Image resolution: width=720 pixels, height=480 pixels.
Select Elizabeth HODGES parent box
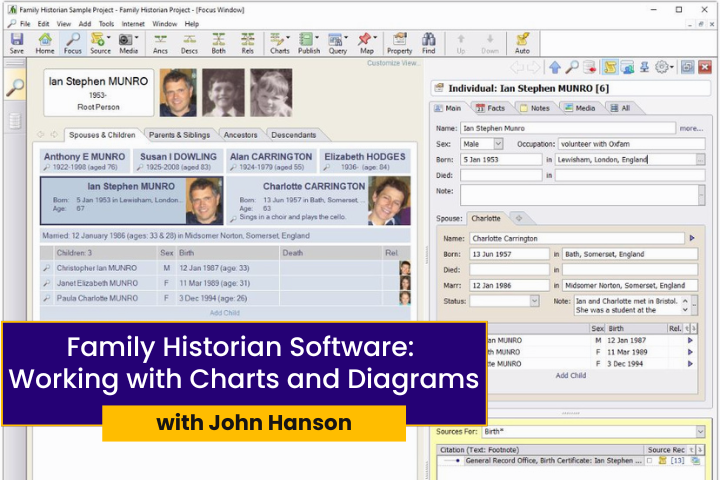365,161
